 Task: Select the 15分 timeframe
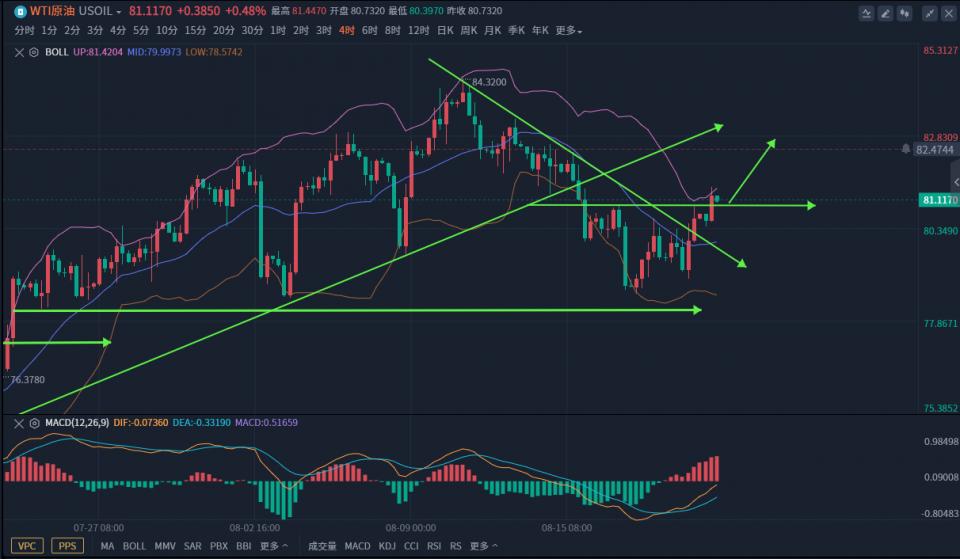coord(195,31)
